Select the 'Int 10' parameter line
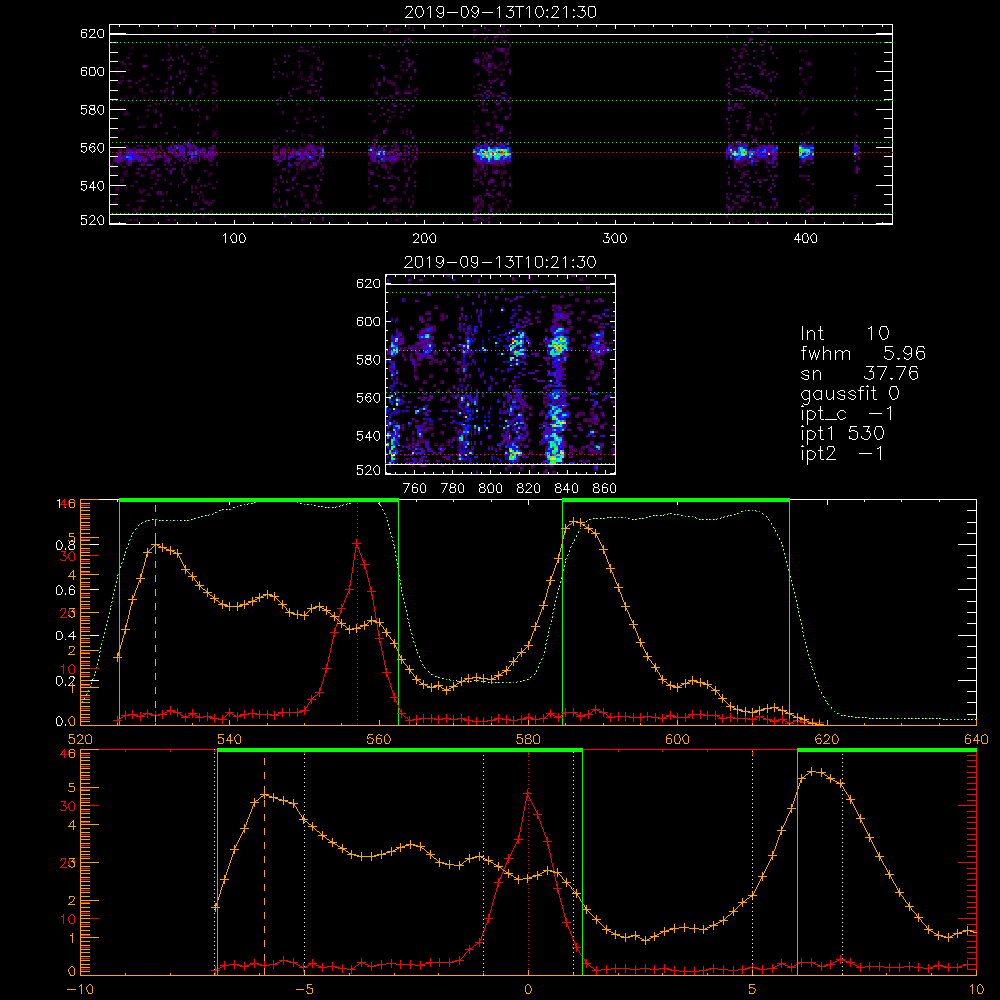This screenshot has width=1000, height=1000. pyautogui.click(x=845, y=333)
